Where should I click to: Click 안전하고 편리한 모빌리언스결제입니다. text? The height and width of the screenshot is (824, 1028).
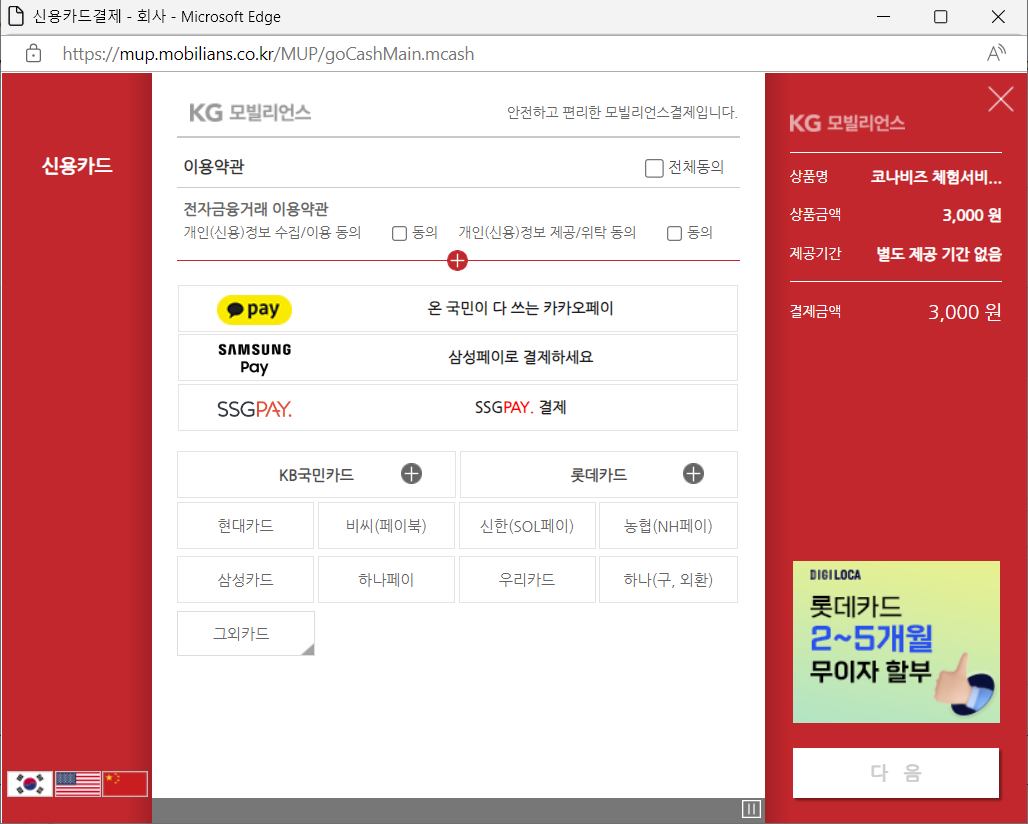click(622, 113)
